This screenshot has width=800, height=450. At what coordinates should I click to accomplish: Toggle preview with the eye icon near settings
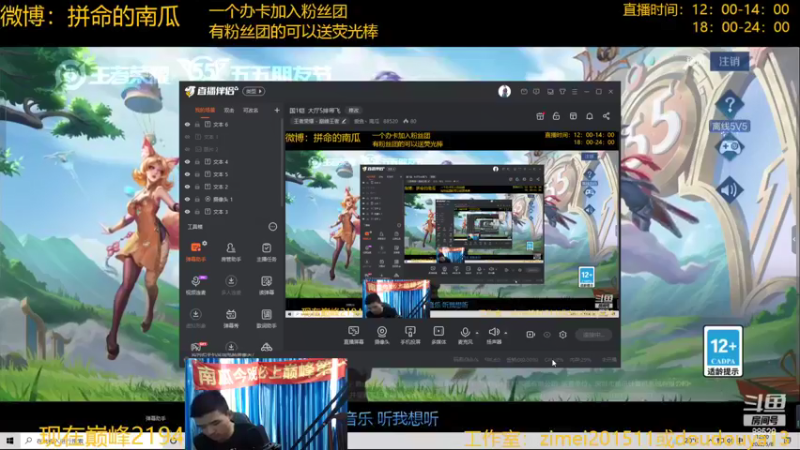(547, 335)
